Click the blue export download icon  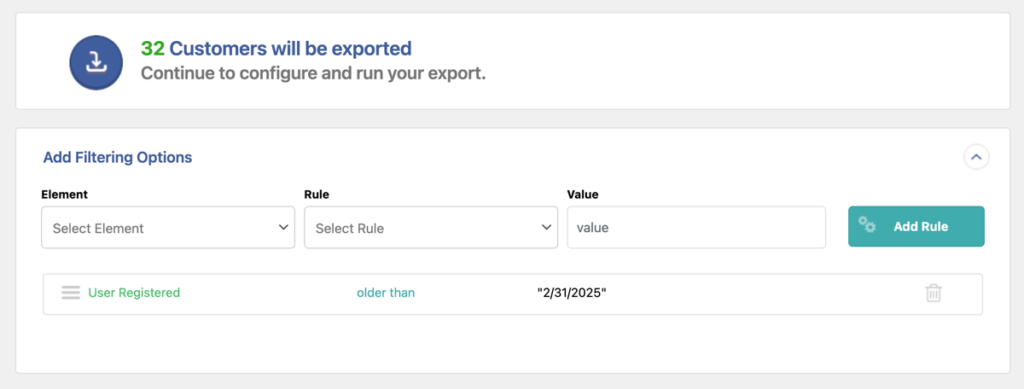[97, 63]
